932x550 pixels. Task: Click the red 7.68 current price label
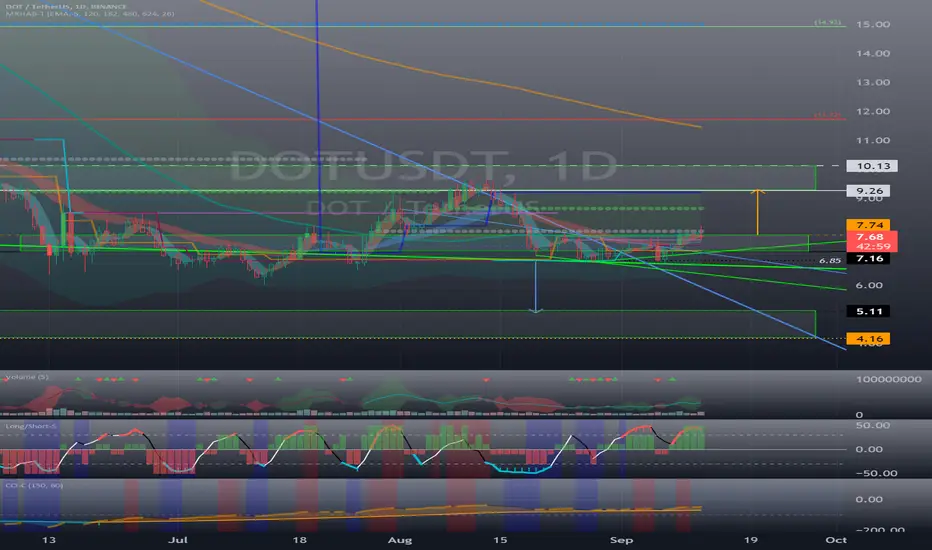[x=871, y=237]
